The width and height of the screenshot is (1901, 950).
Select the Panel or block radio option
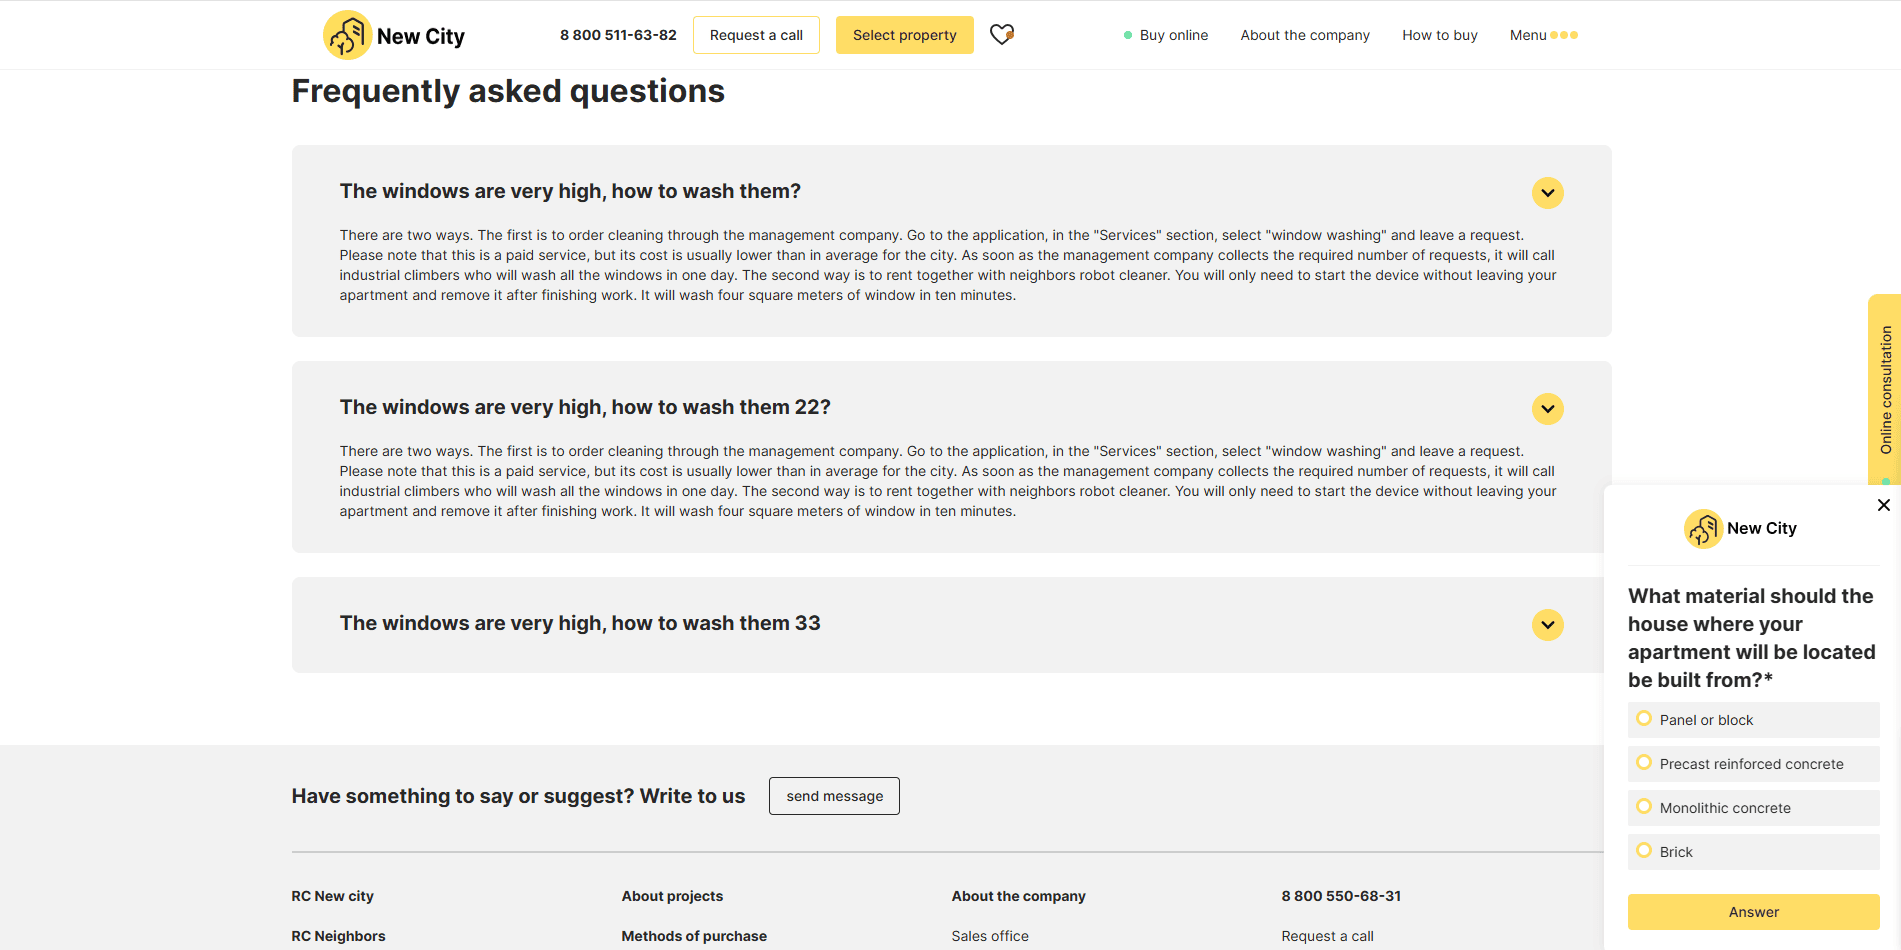pyautogui.click(x=1644, y=719)
